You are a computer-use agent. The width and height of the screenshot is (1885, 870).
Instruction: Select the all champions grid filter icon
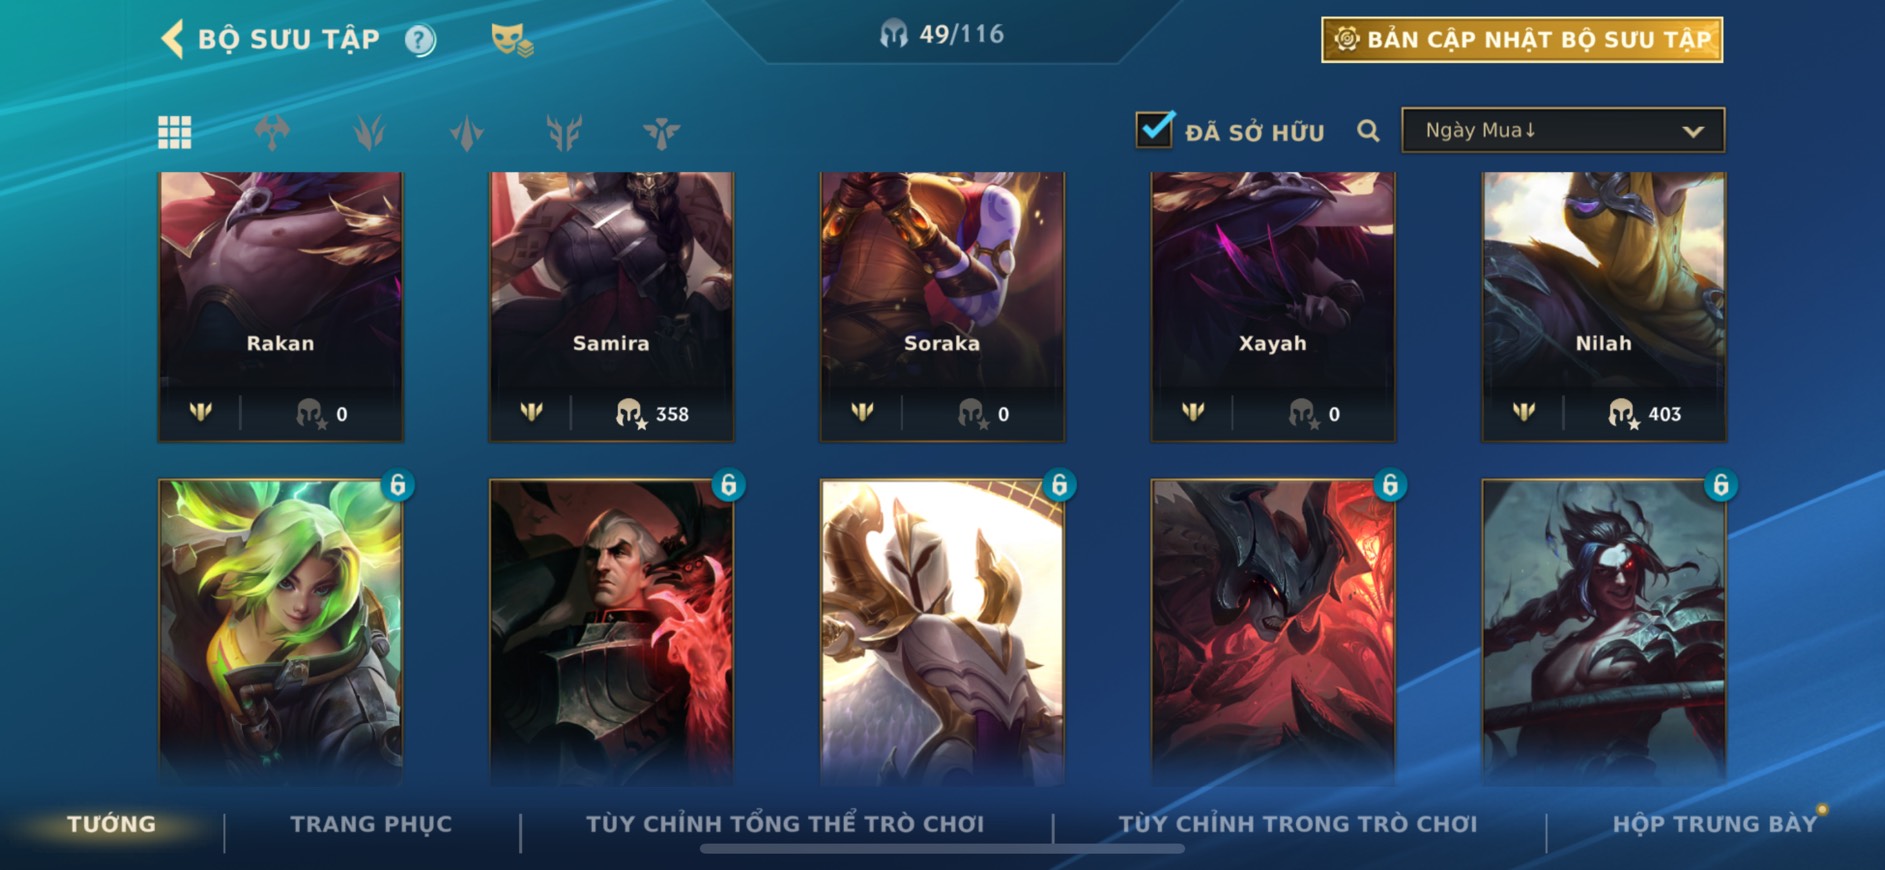click(x=175, y=132)
